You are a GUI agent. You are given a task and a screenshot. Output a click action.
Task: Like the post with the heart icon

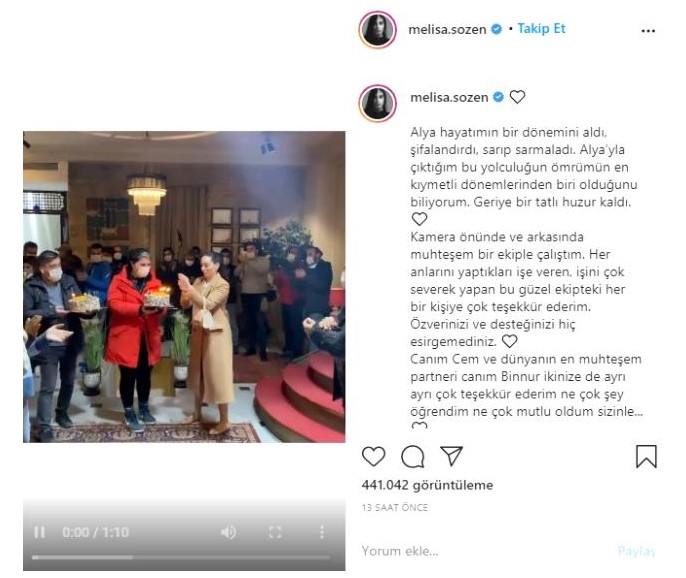click(373, 456)
